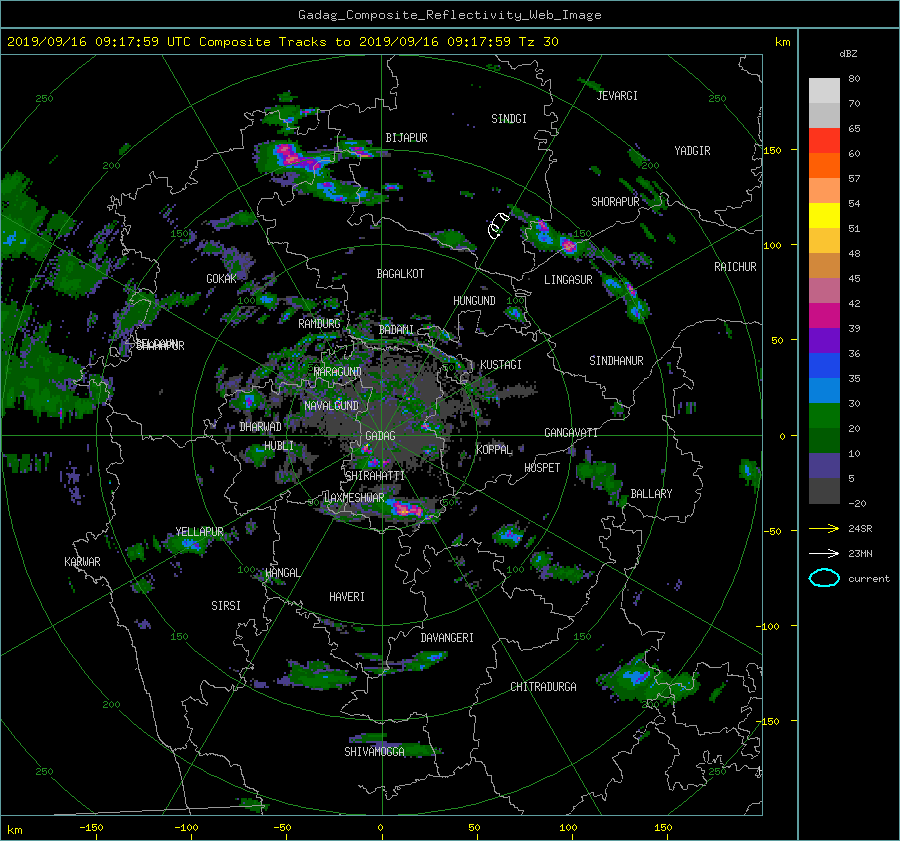Click the BIJAPUR city label
Image resolution: width=900 pixels, height=841 pixels.
406,138
